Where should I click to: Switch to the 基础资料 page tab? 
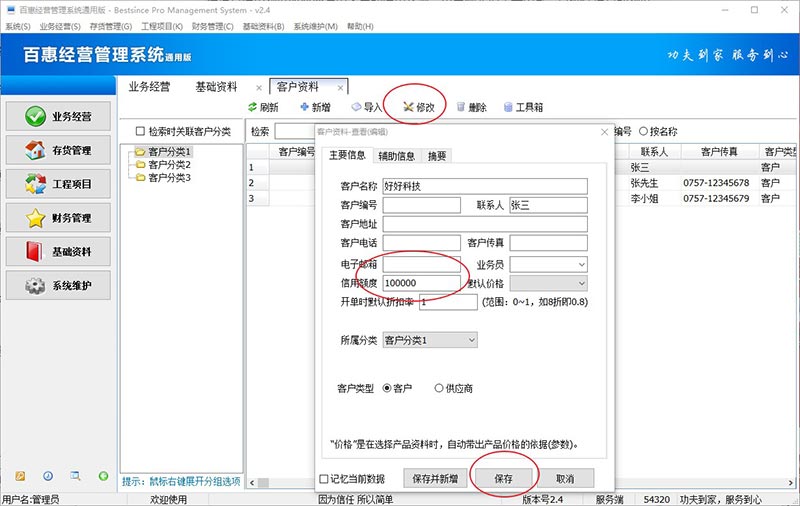point(216,87)
